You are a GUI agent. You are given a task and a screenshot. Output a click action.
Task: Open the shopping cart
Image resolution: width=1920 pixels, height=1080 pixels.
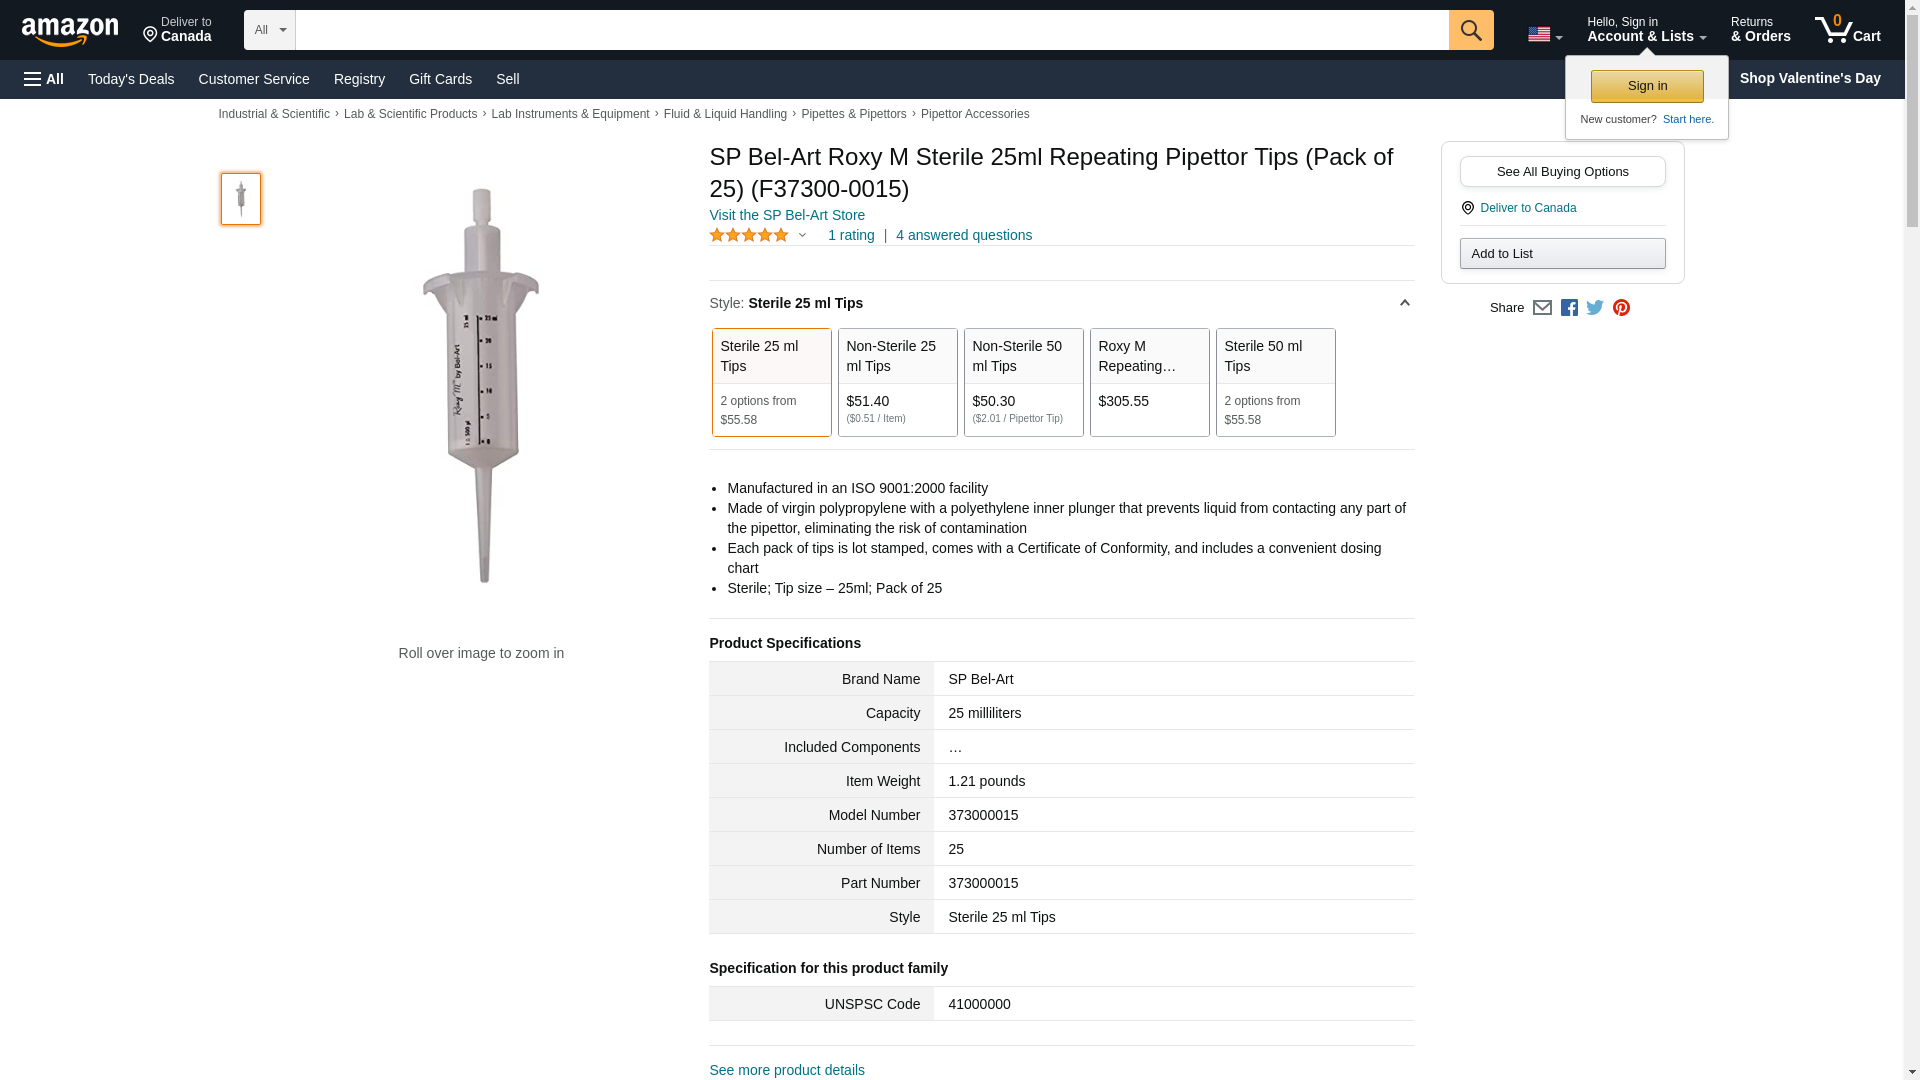[x=1847, y=30]
